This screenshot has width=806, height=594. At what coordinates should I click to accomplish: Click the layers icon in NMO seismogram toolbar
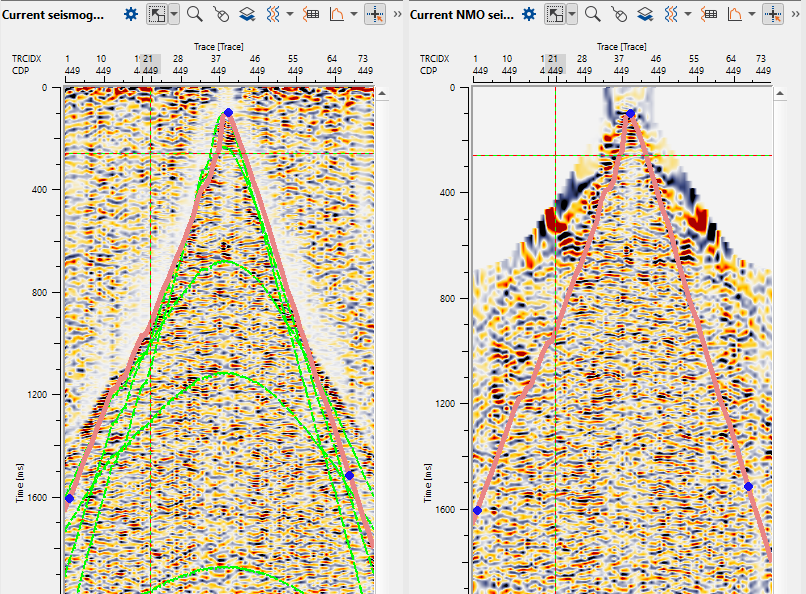[x=646, y=14]
